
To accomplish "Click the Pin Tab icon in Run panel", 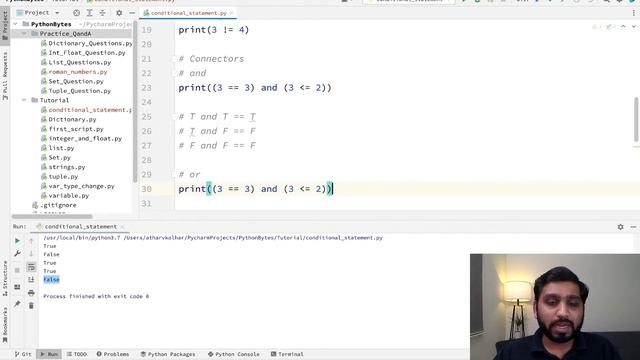I will point(17,304).
